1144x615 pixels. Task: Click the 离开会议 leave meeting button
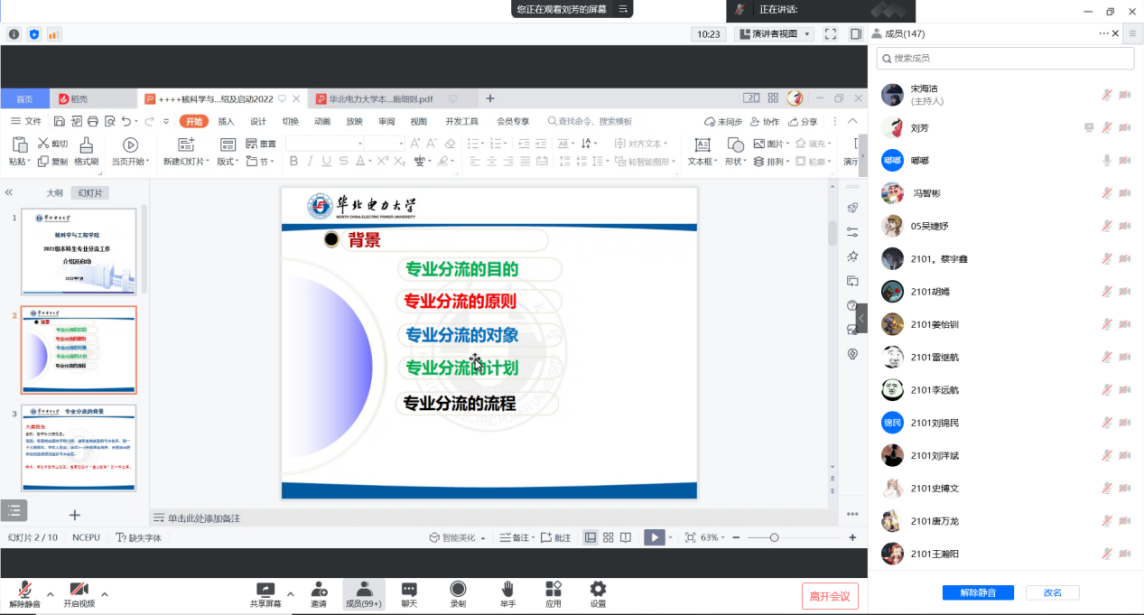point(829,597)
